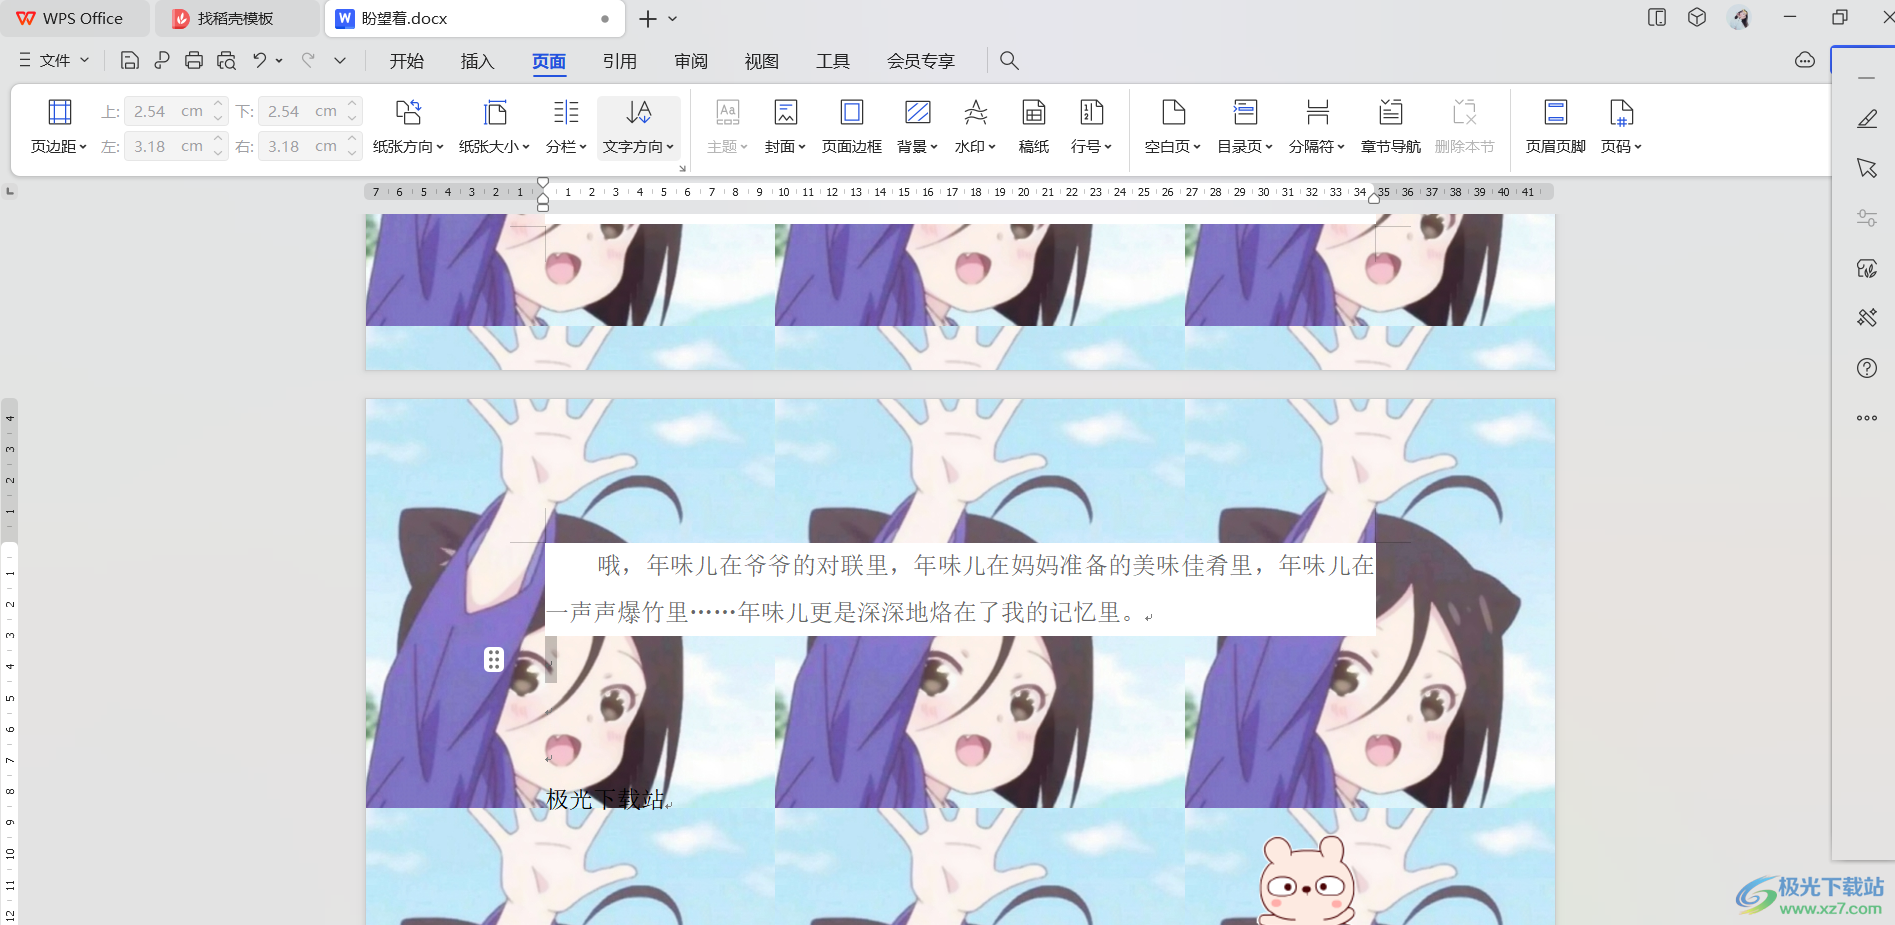Click the paragraph drag handle in document

click(494, 660)
